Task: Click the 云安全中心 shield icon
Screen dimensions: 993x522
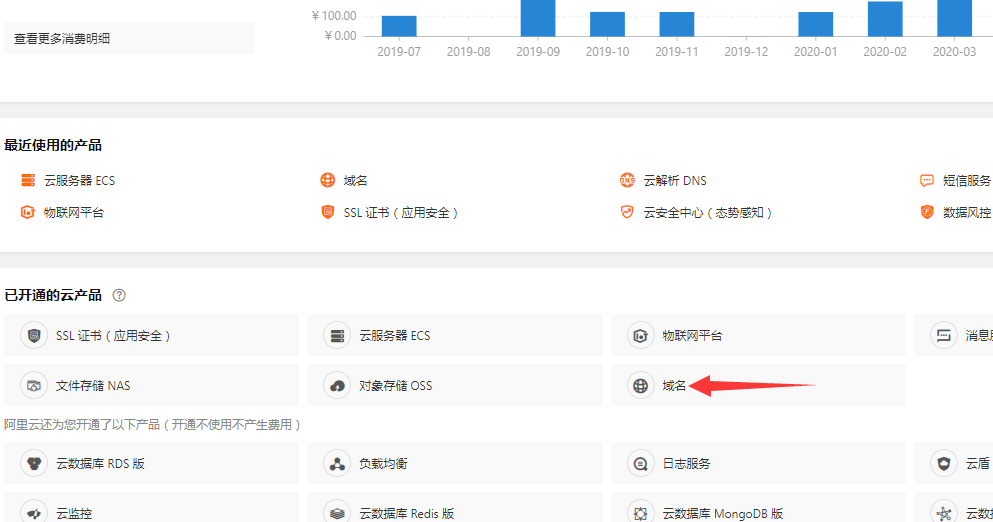Action: pyautogui.click(x=627, y=212)
